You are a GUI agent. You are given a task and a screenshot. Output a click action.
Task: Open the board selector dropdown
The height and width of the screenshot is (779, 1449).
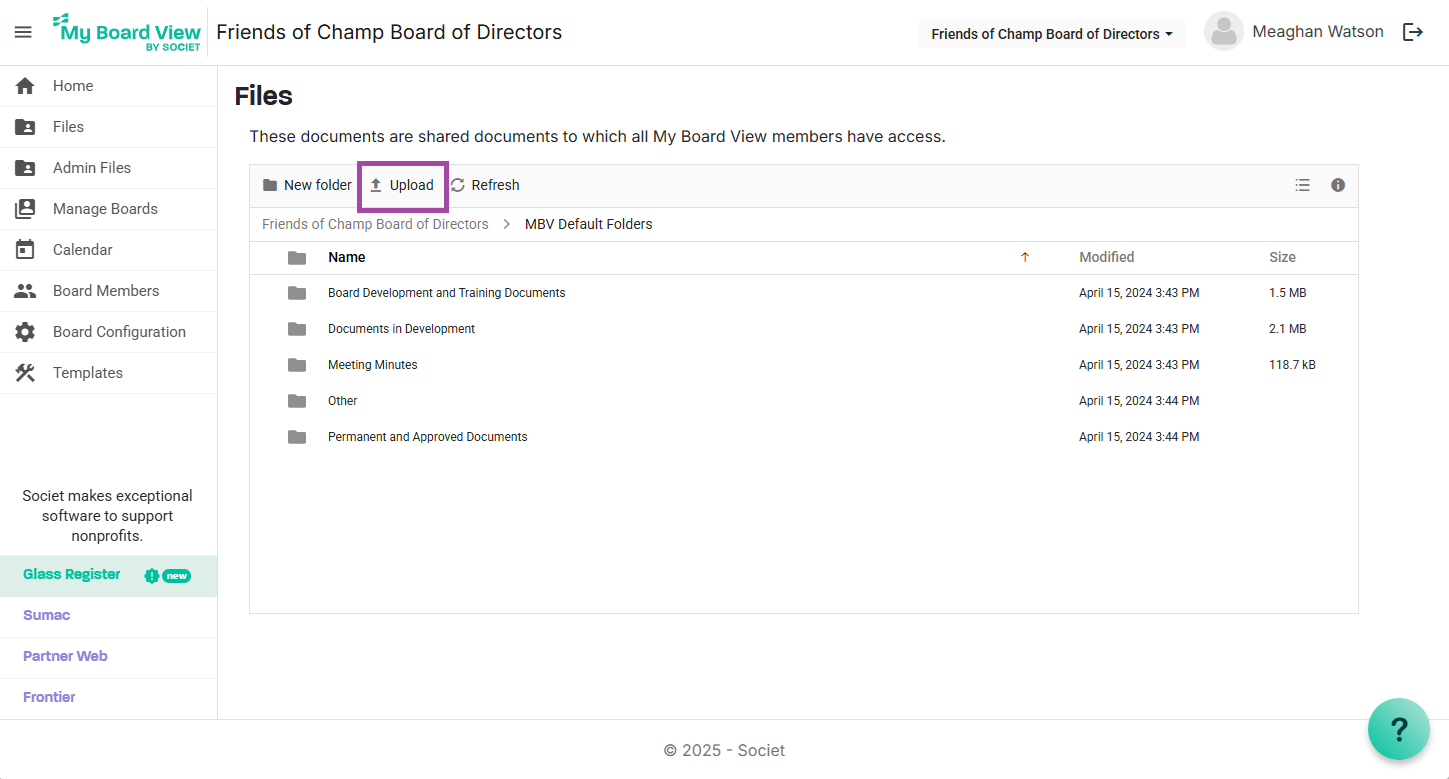click(x=1051, y=34)
